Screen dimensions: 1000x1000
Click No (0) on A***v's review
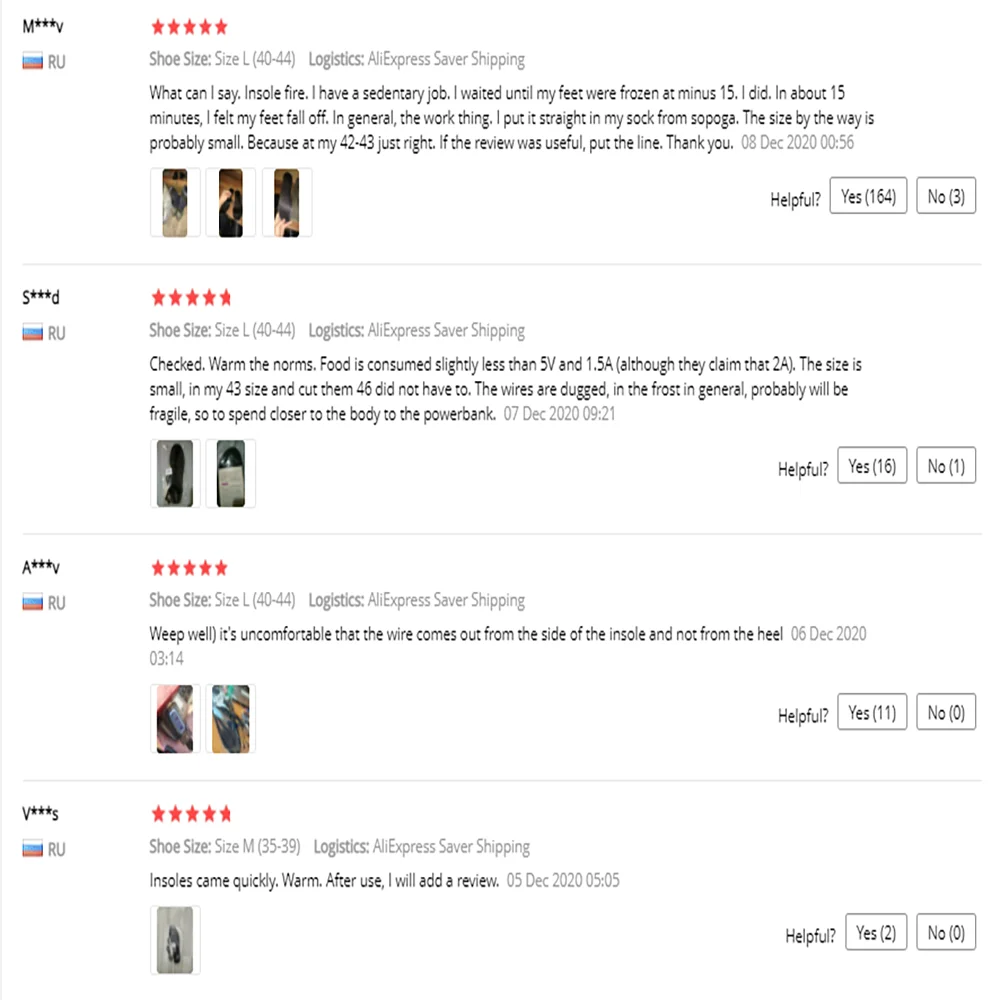tap(945, 713)
